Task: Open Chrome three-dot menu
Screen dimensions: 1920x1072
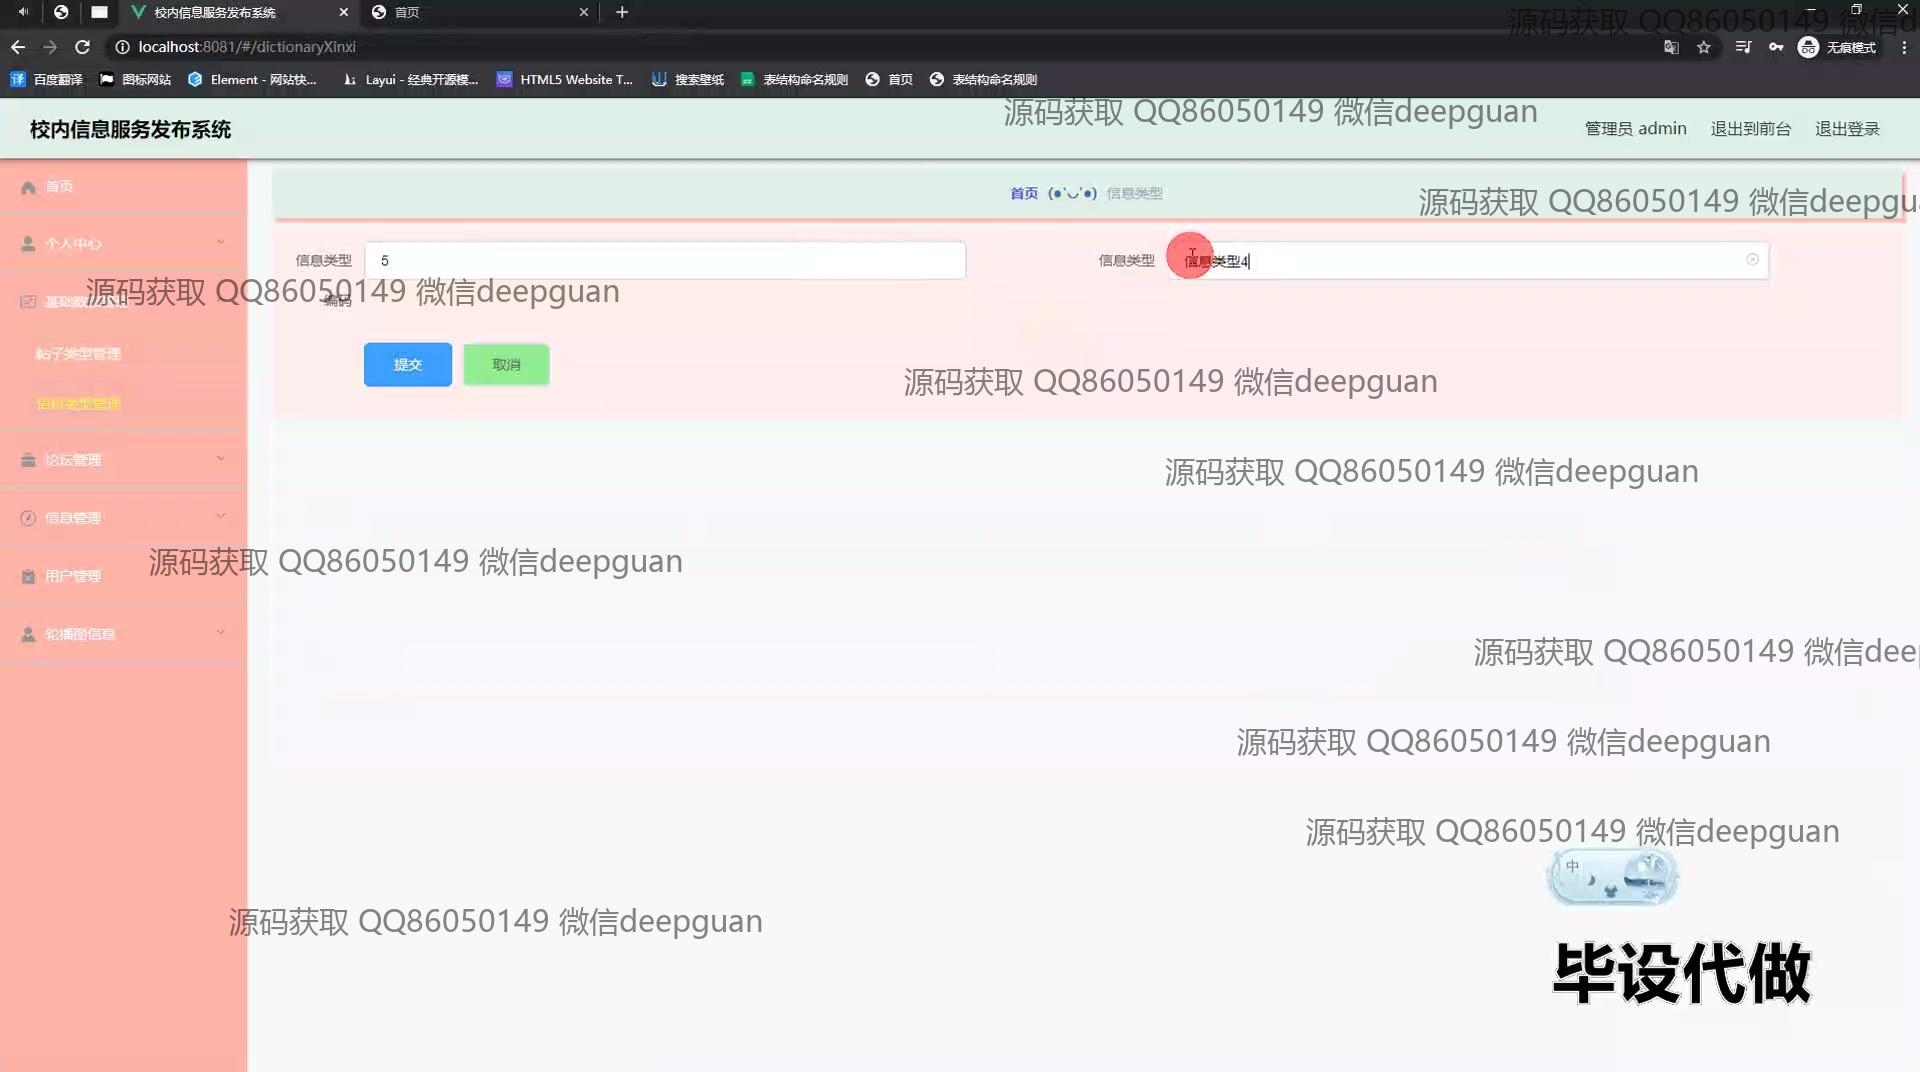Action: coord(1904,47)
